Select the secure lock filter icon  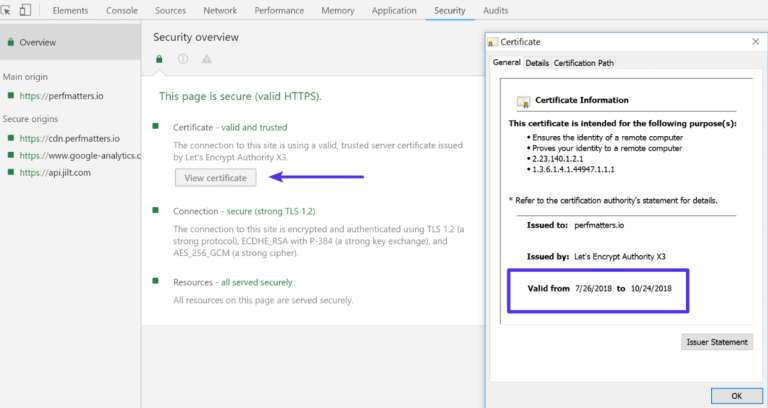[159, 59]
